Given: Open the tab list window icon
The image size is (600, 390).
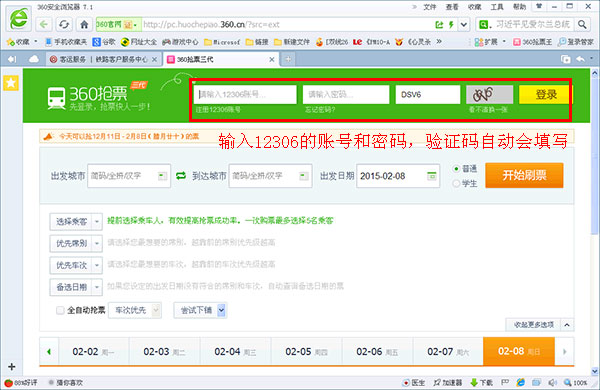Looking at the screenshot, I should [565, 59].
